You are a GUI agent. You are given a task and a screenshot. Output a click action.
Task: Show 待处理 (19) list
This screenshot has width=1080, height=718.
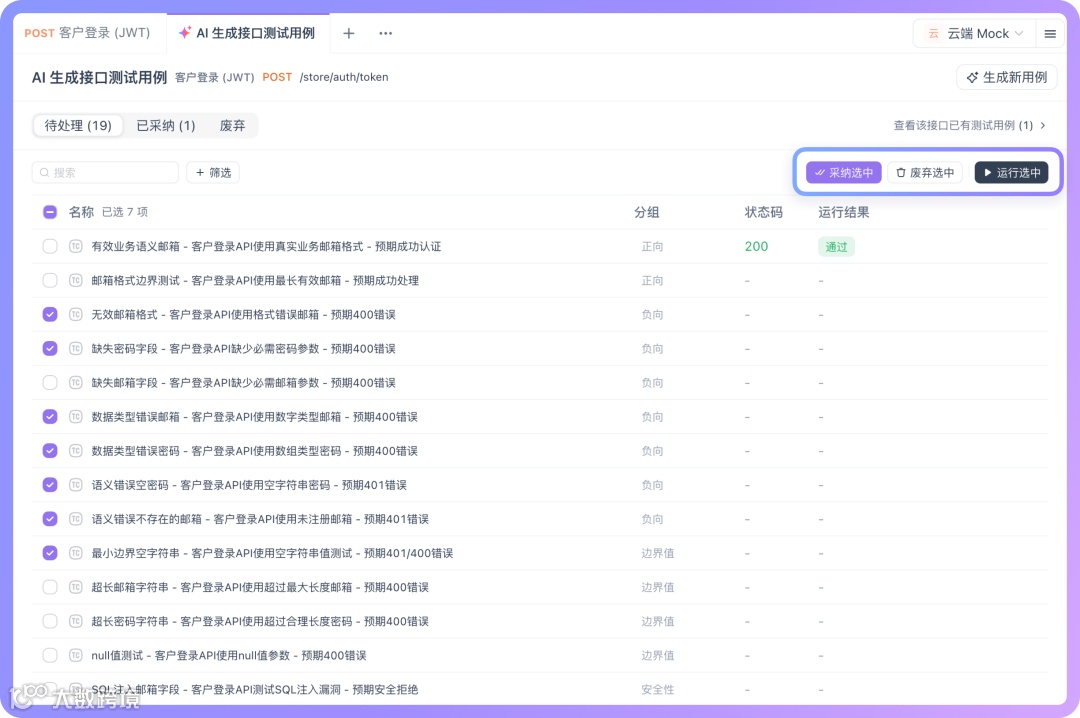pyautogui.click(x=78, y=125)
